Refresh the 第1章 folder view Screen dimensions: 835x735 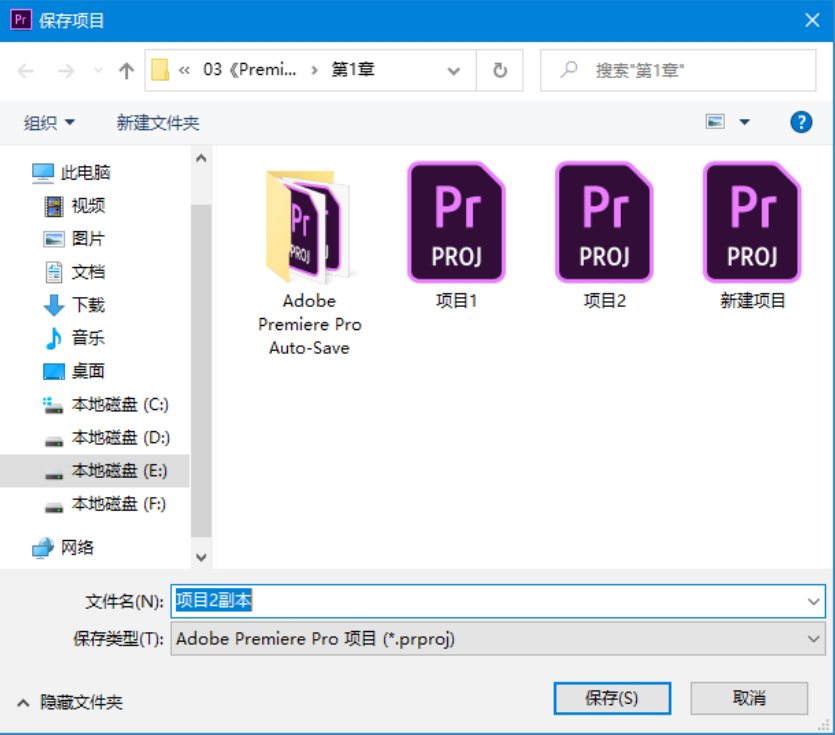tap(500, 71)
